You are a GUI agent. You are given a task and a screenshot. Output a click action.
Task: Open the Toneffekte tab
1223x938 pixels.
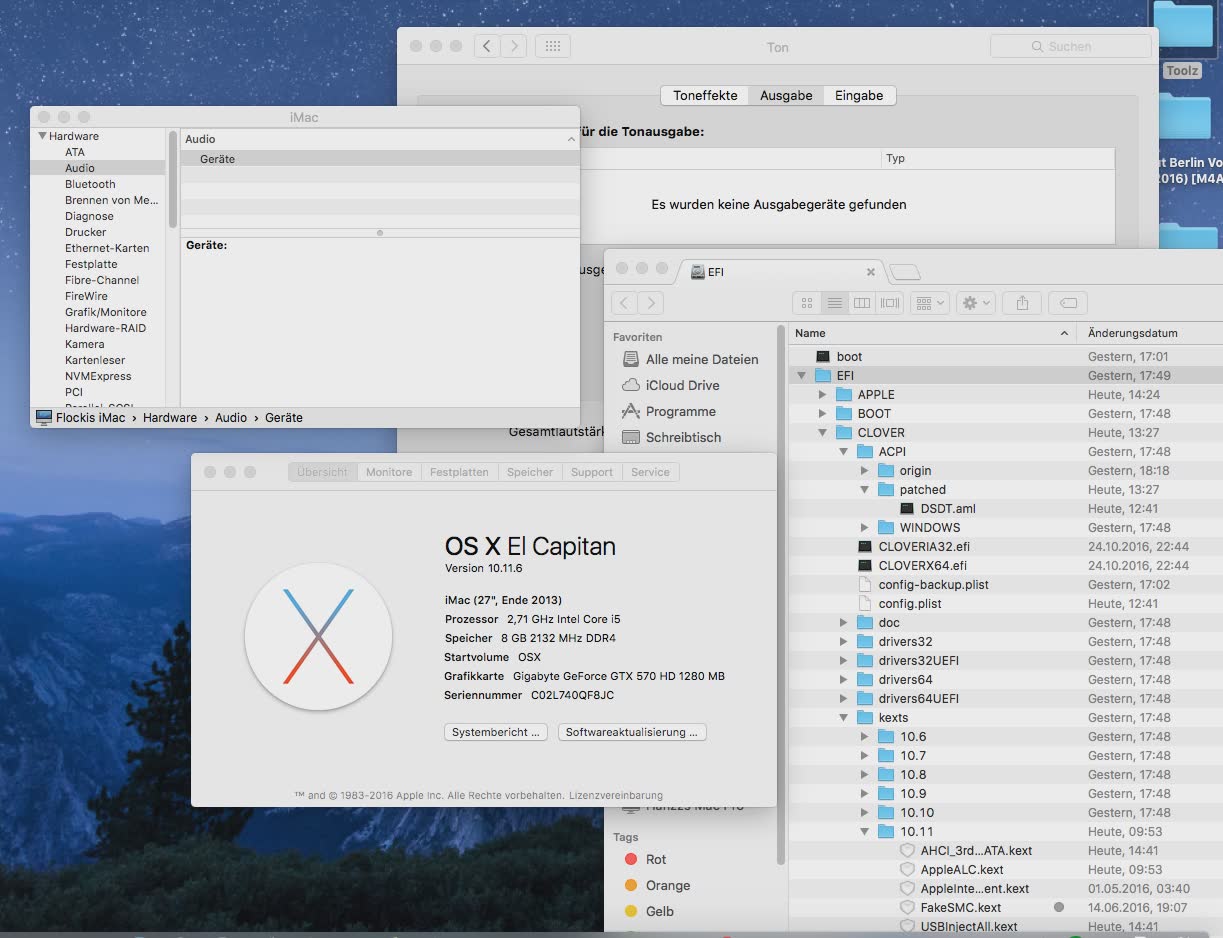click(x=705, y=96)
